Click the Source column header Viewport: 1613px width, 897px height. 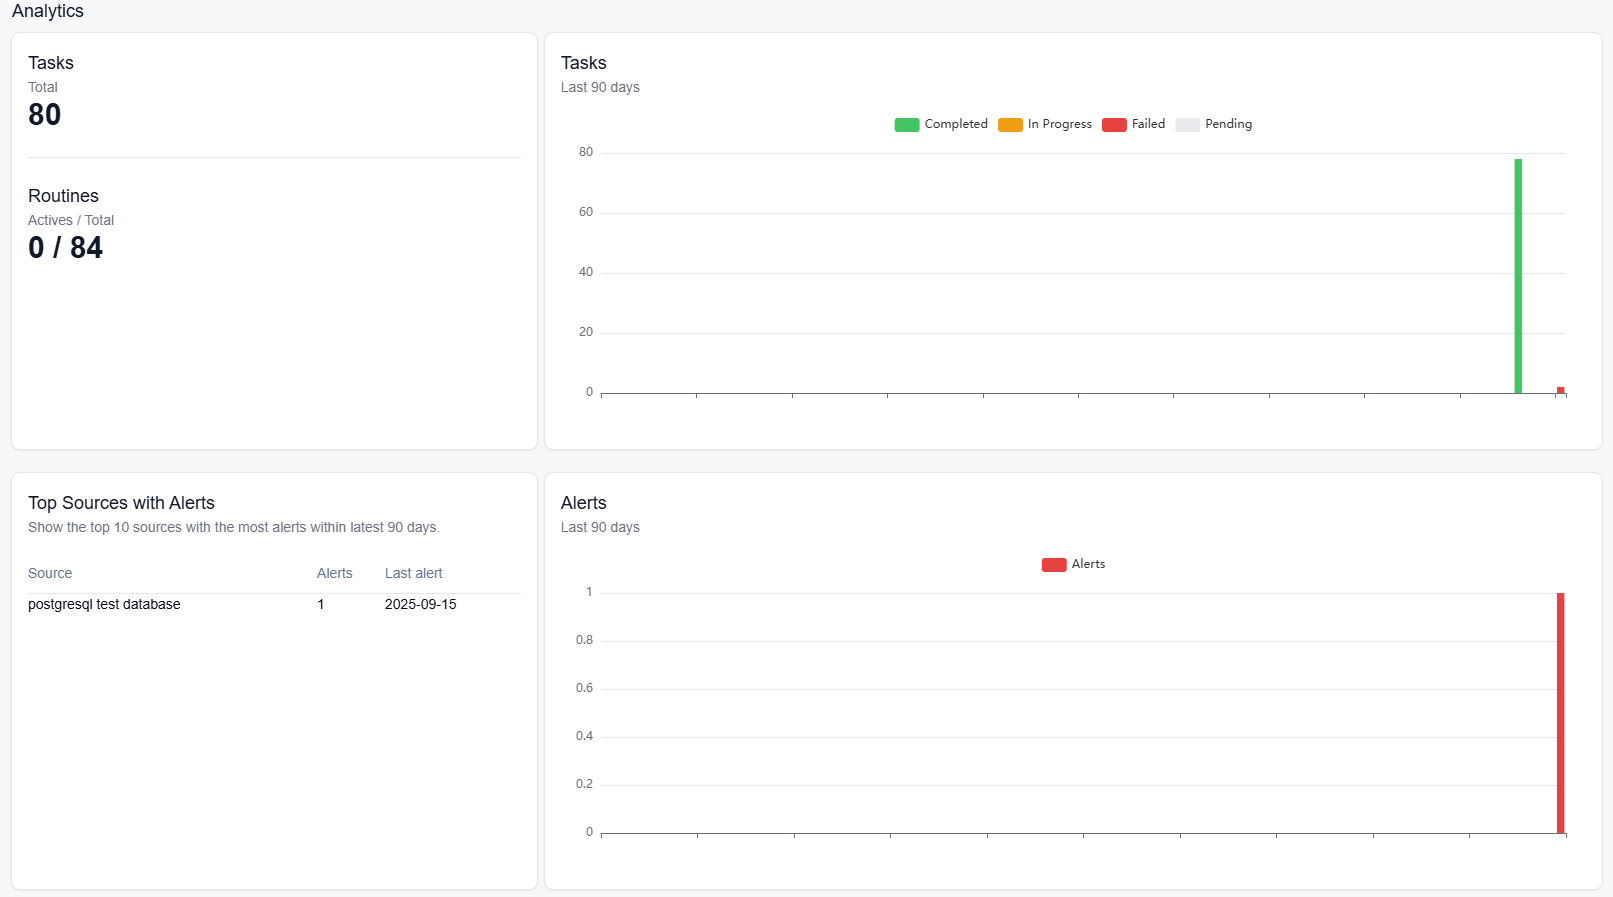point(50,573)
